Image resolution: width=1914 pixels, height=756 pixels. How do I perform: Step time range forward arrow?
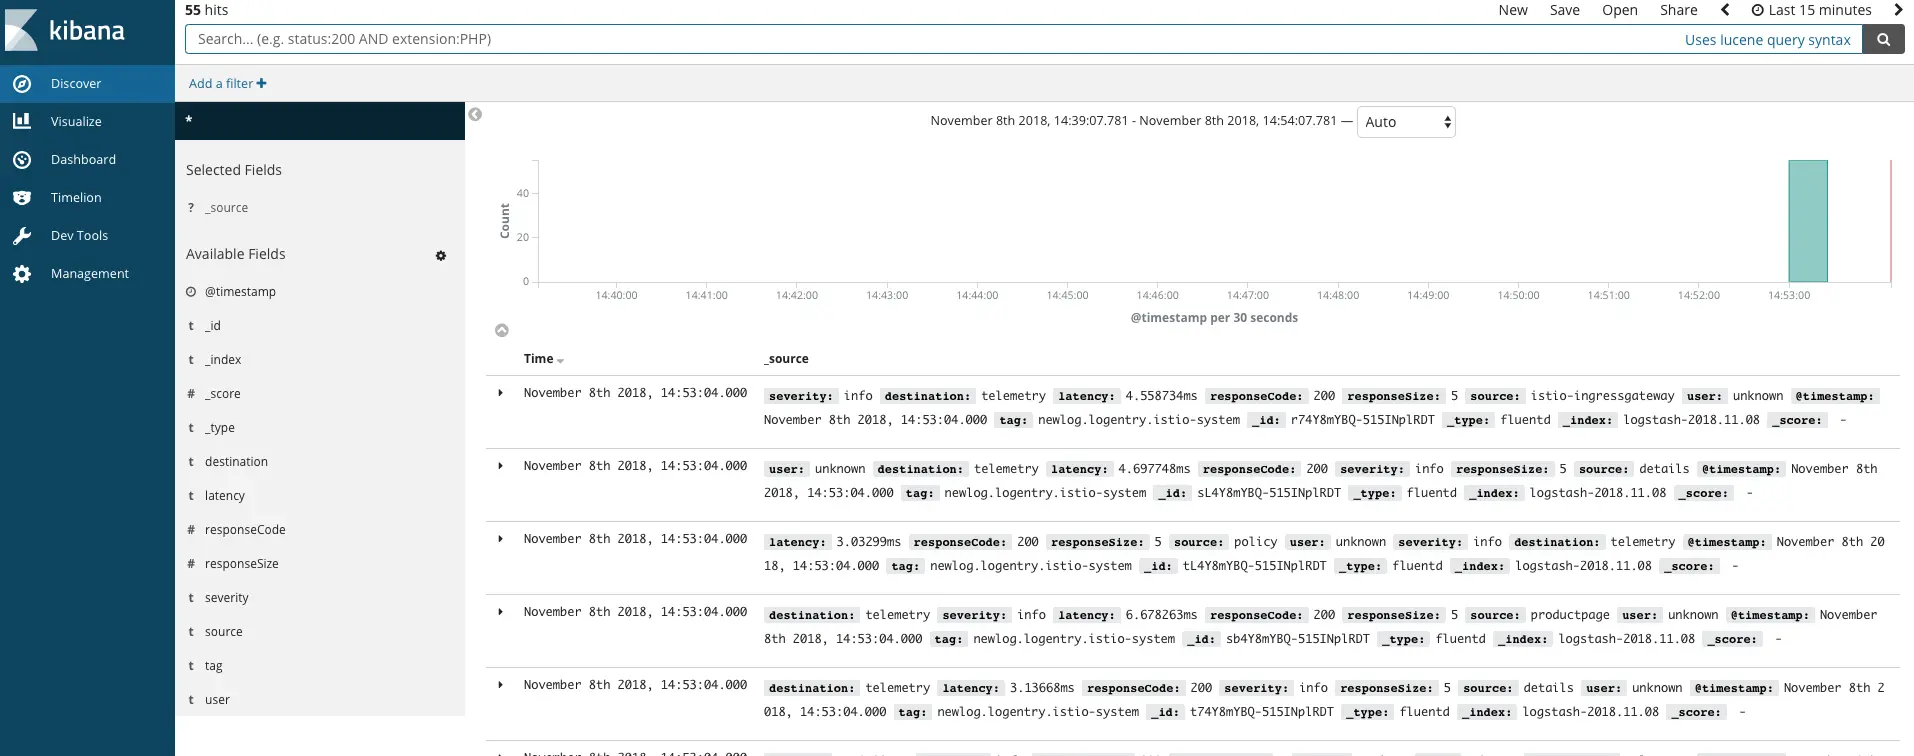pos(1898,10)
